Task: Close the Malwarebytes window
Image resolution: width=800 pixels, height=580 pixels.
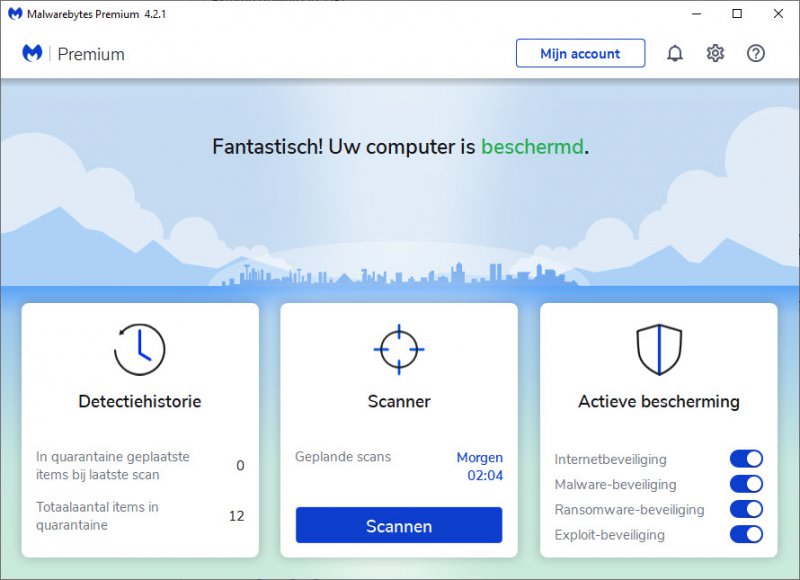Action: 778,14
